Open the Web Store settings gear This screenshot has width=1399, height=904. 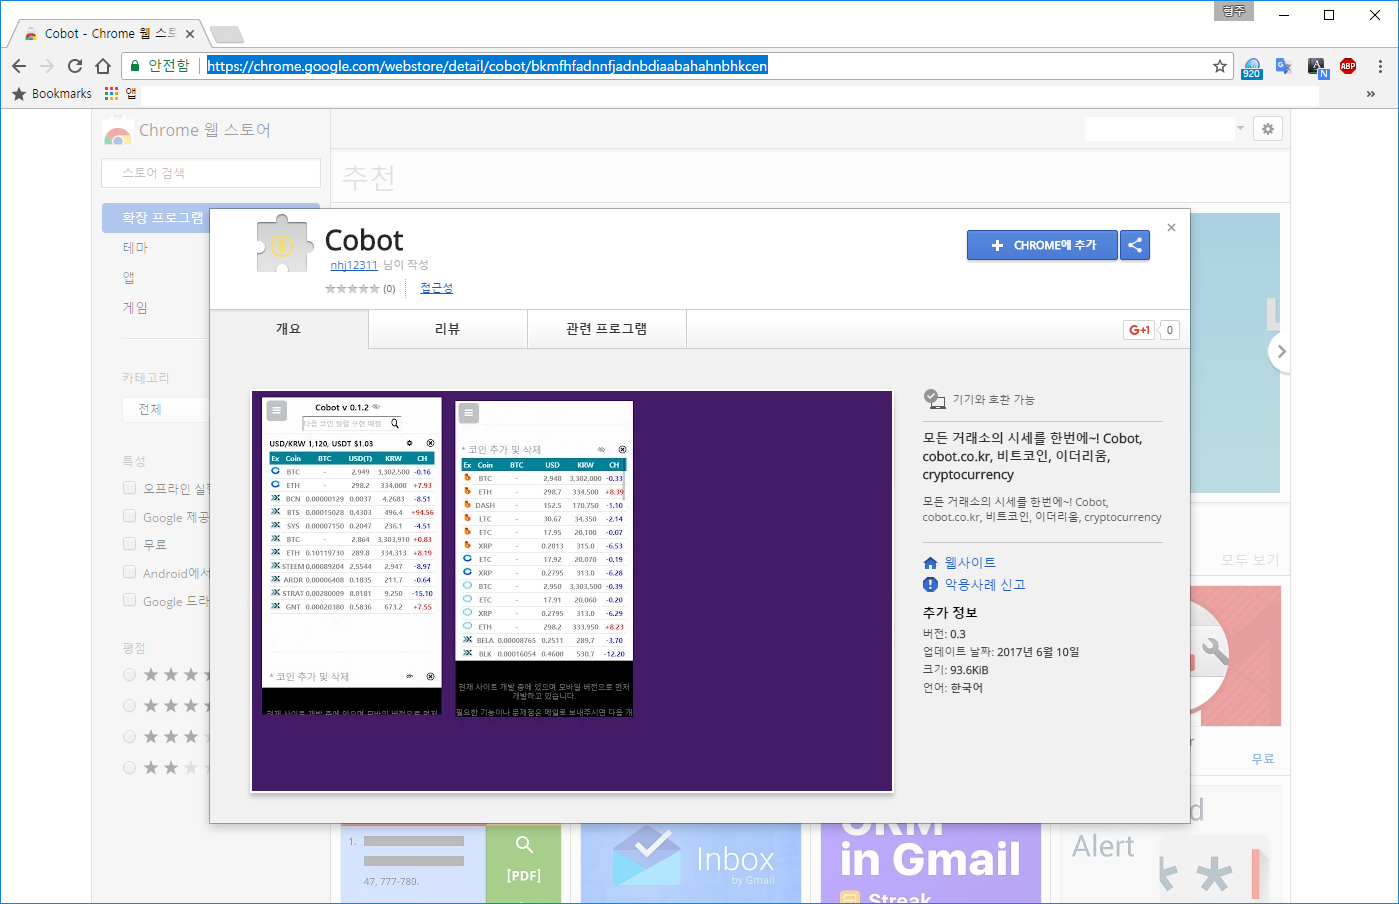point(1268,129)
